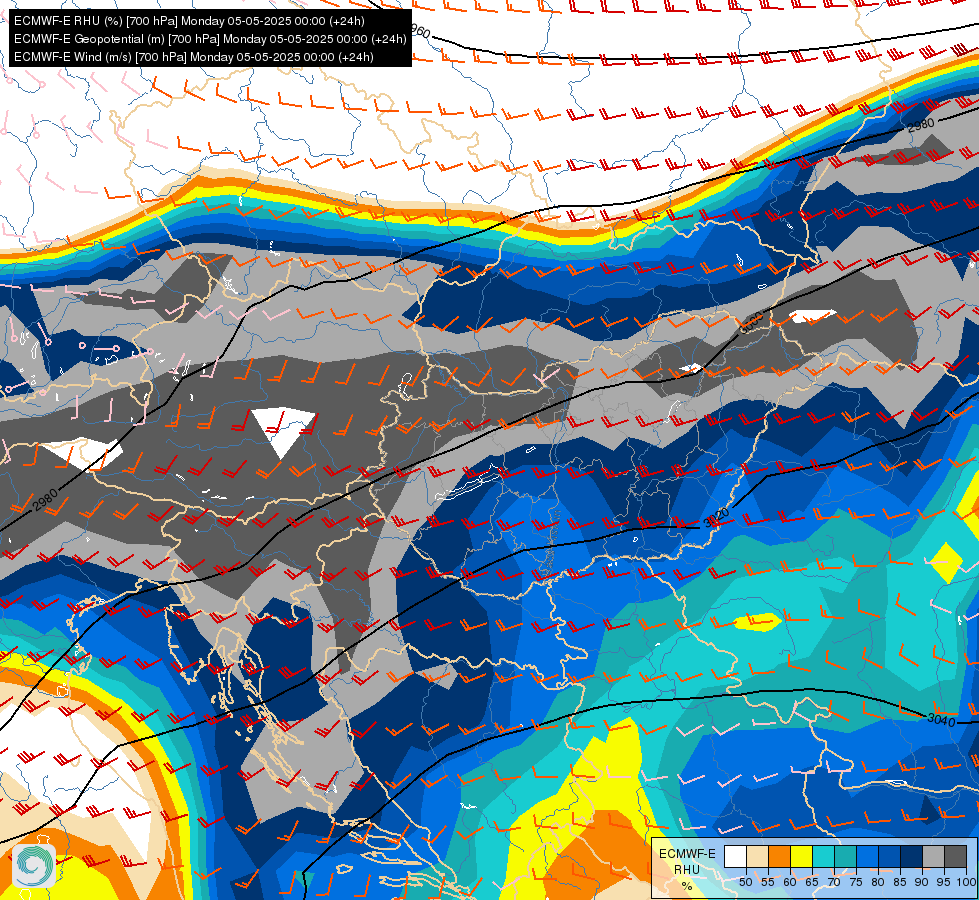Viewport: 979px width, 900px height.
Task: Click the legend value 95
Action: 943,882
